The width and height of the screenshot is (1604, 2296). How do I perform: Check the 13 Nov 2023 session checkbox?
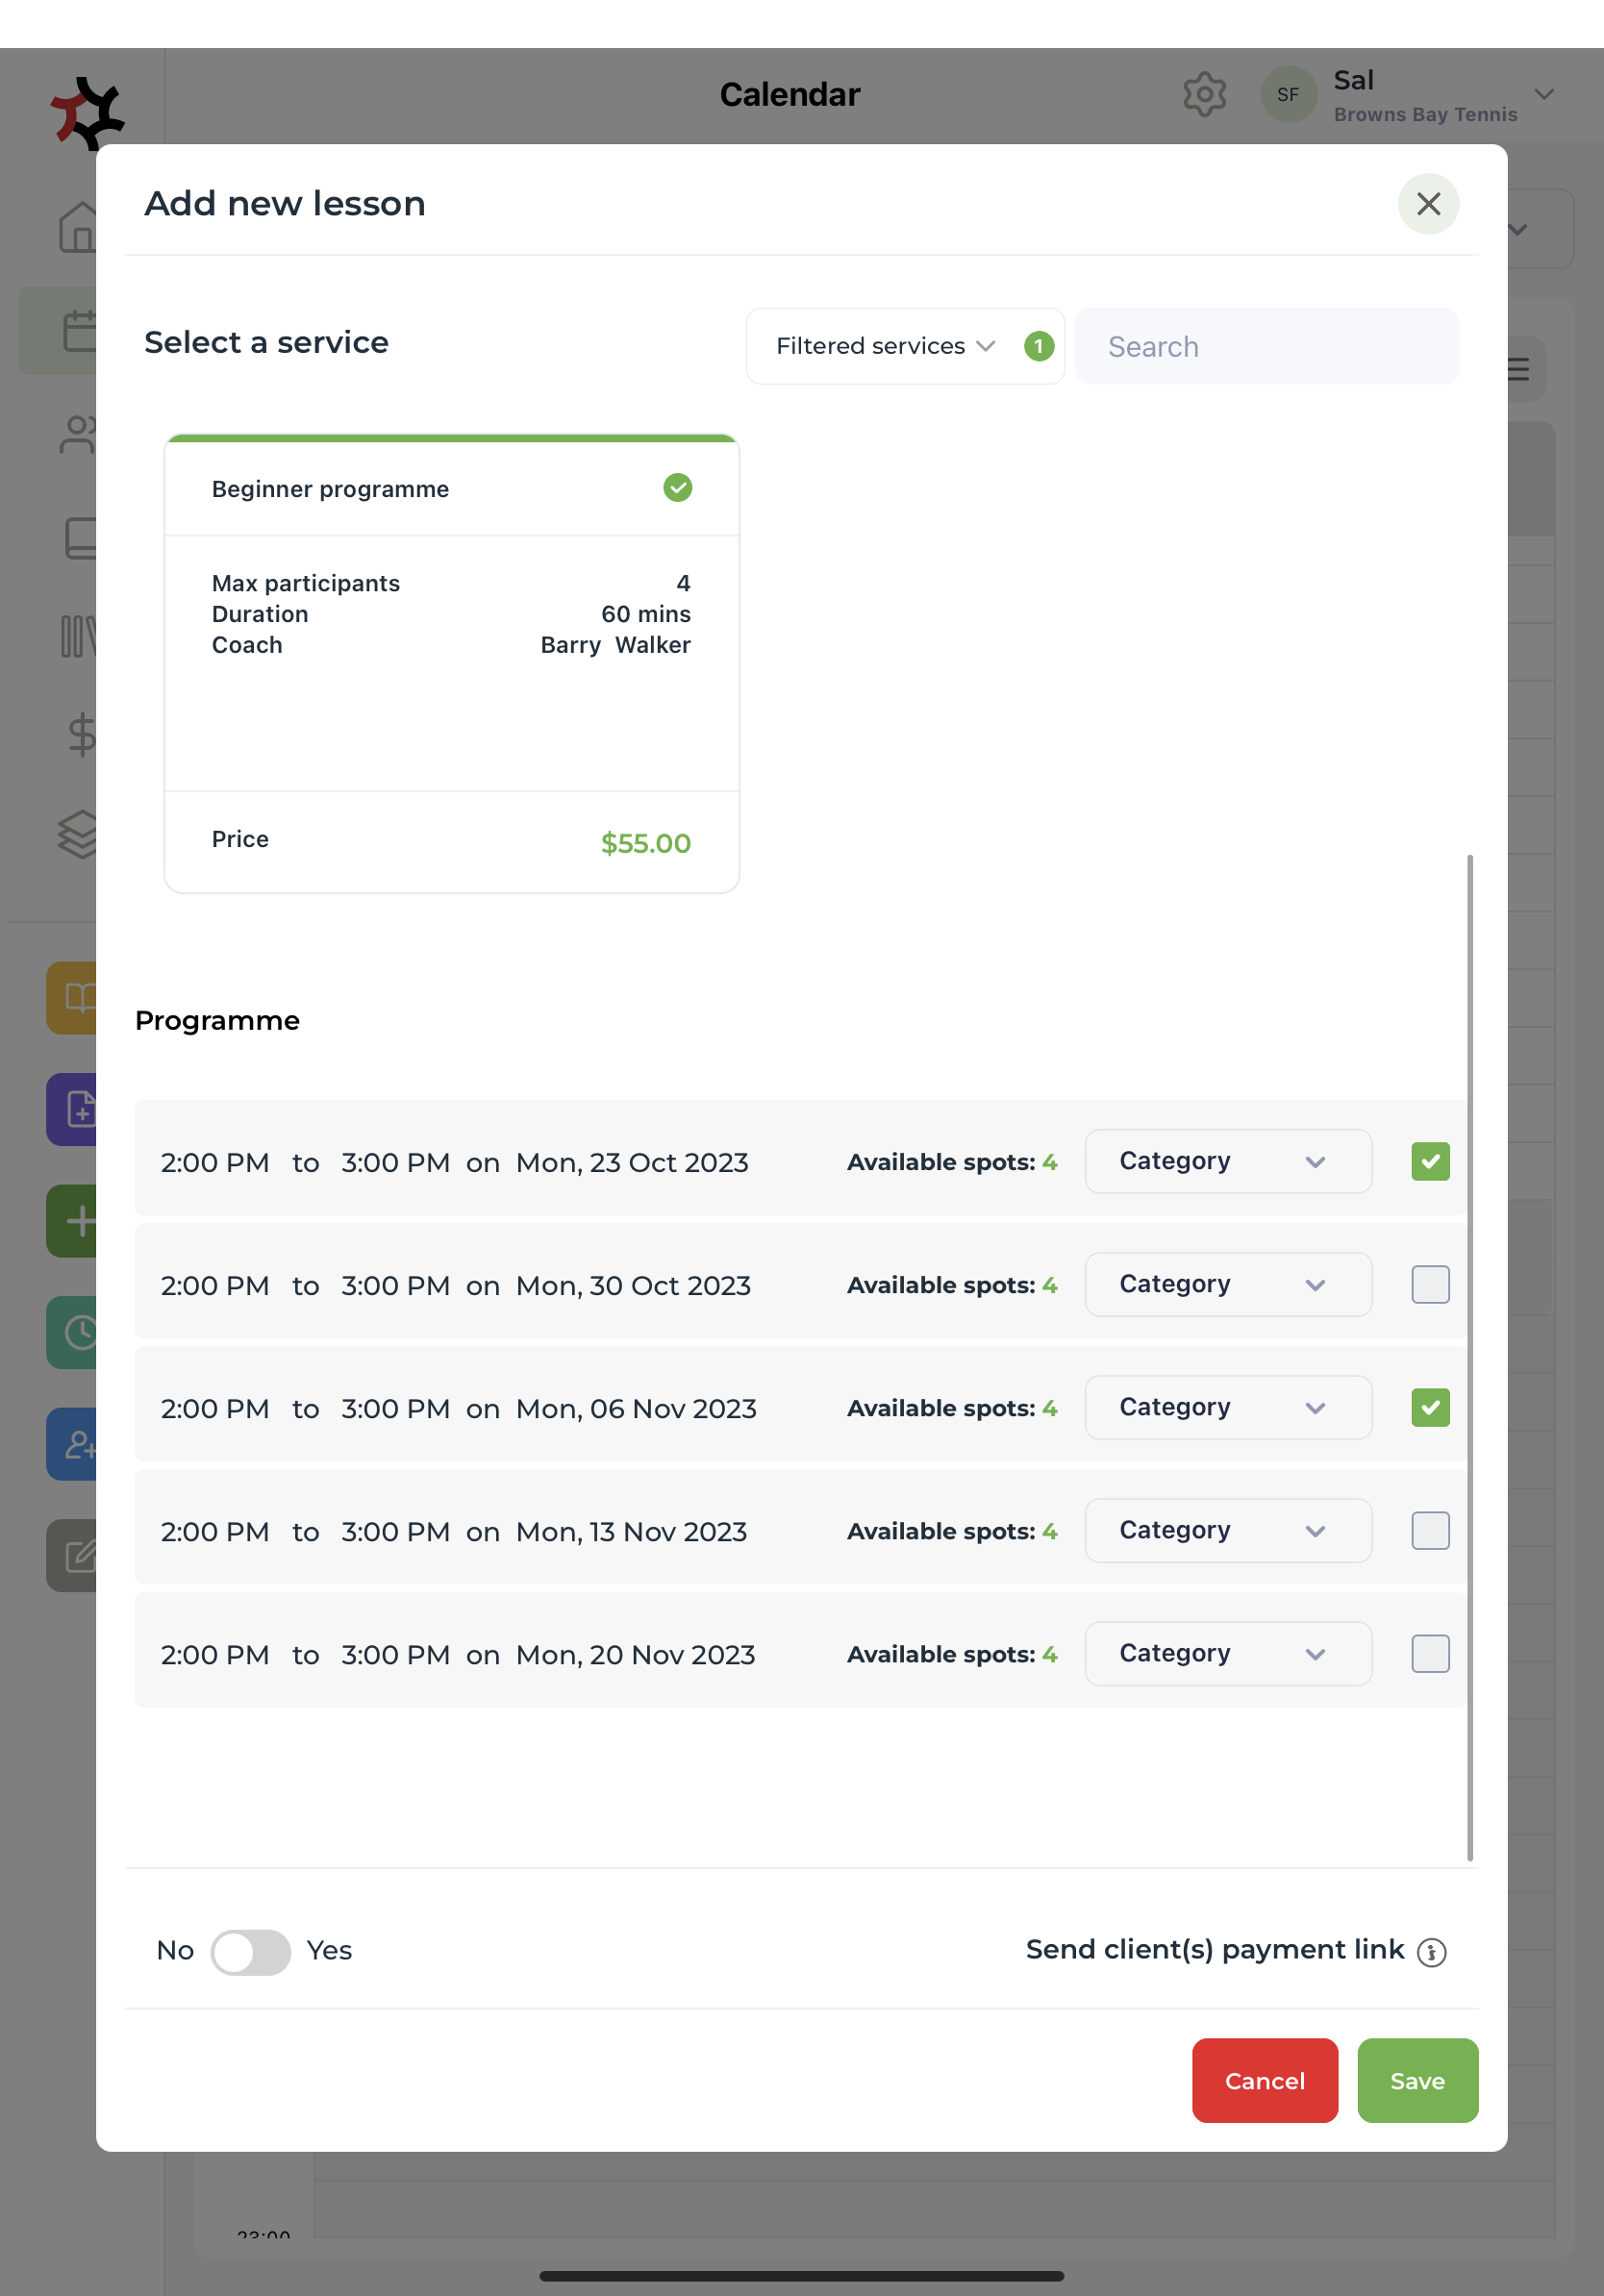pyautogui.click(x=1429, y=1530)
